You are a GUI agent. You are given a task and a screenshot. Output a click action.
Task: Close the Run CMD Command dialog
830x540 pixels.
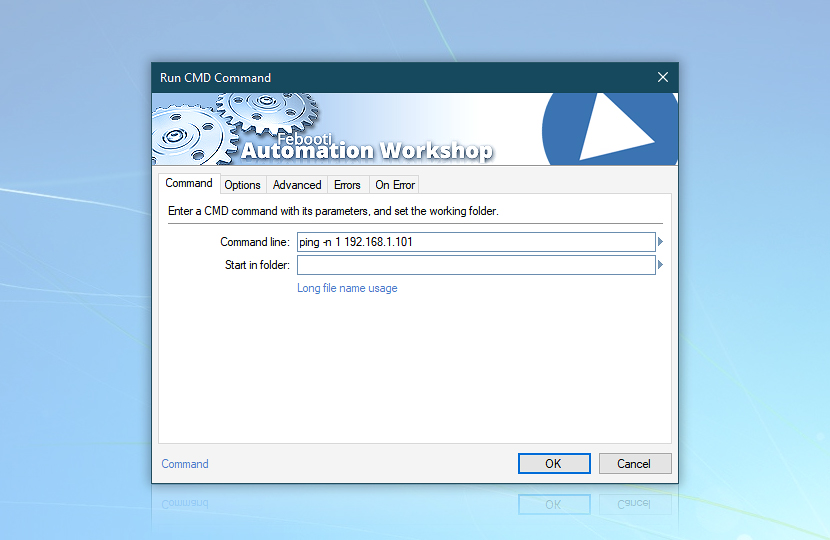[x=663, y=77]
